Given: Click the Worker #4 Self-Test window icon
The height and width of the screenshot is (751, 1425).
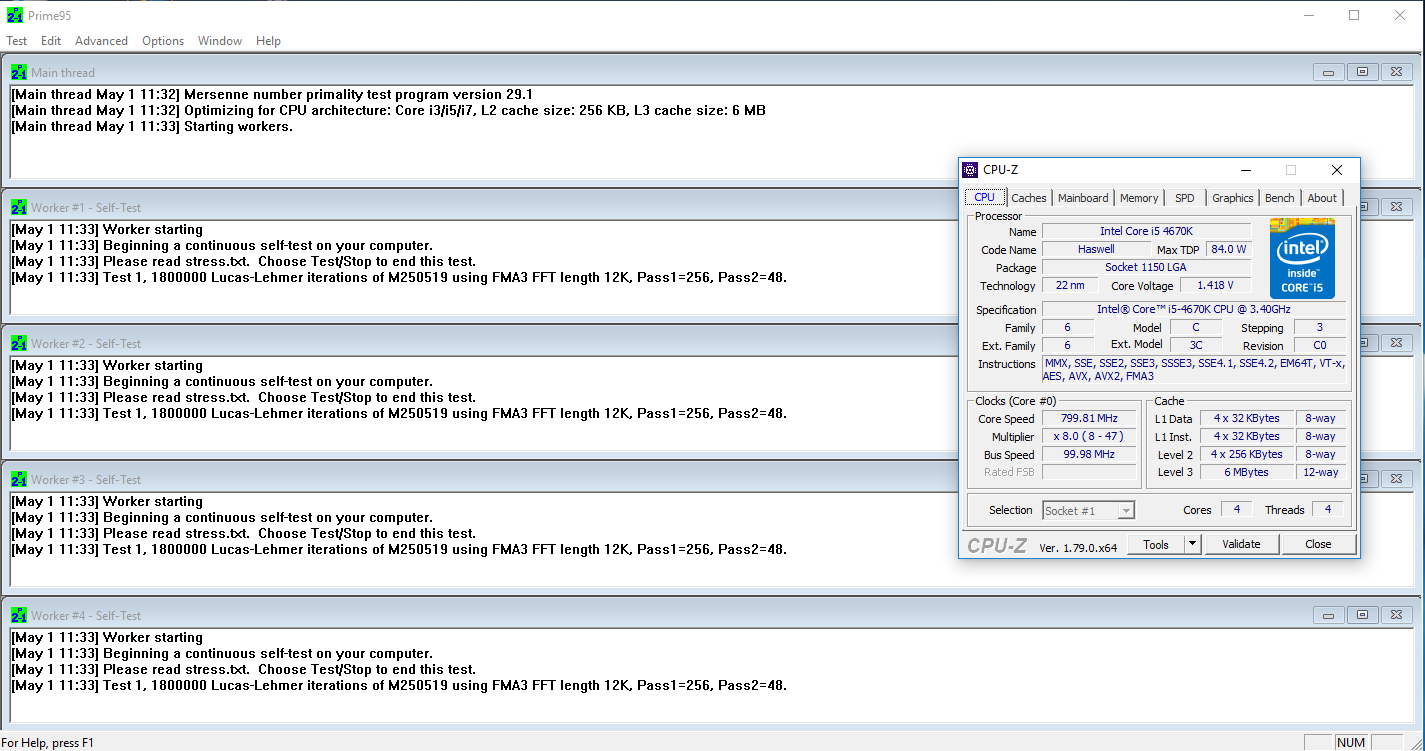Looking at the screenshot, I should (19, 615).
